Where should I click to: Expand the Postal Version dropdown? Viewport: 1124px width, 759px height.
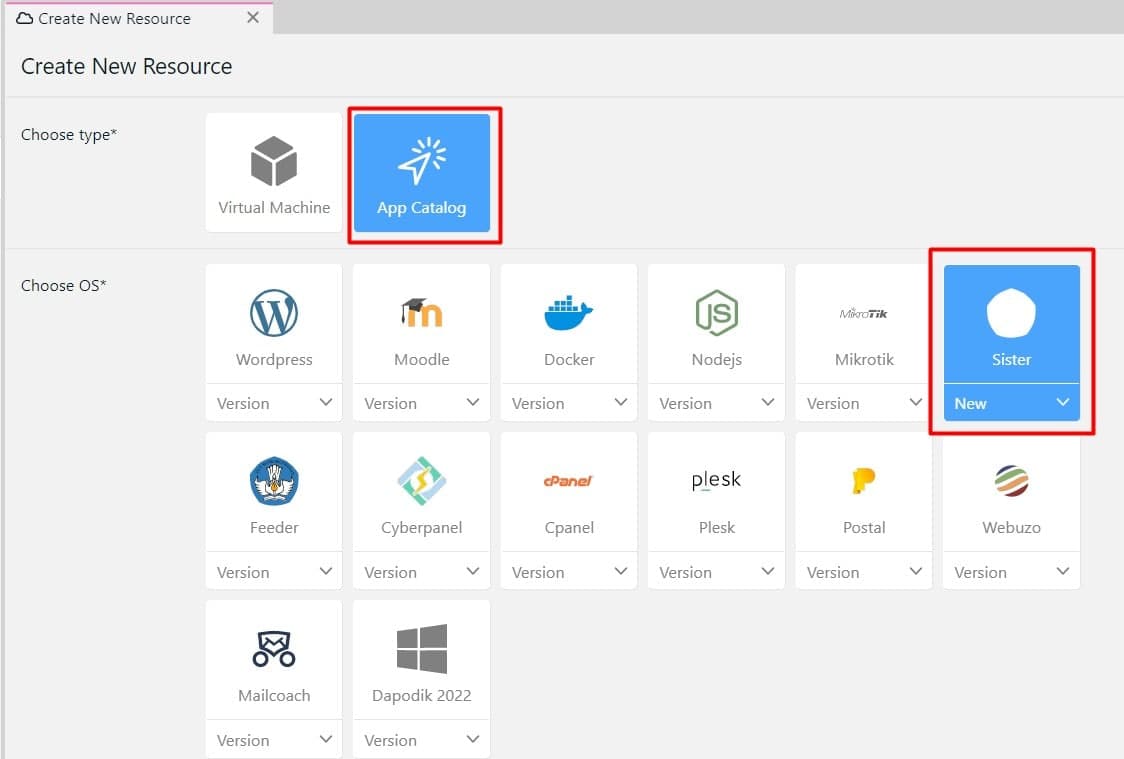[x=864, y=572]
